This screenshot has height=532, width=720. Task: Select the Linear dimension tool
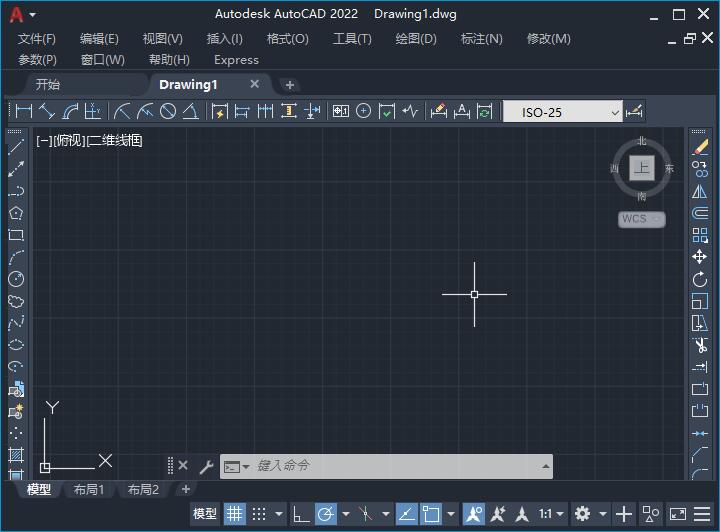pyautogui.click(x=24, y=112)
